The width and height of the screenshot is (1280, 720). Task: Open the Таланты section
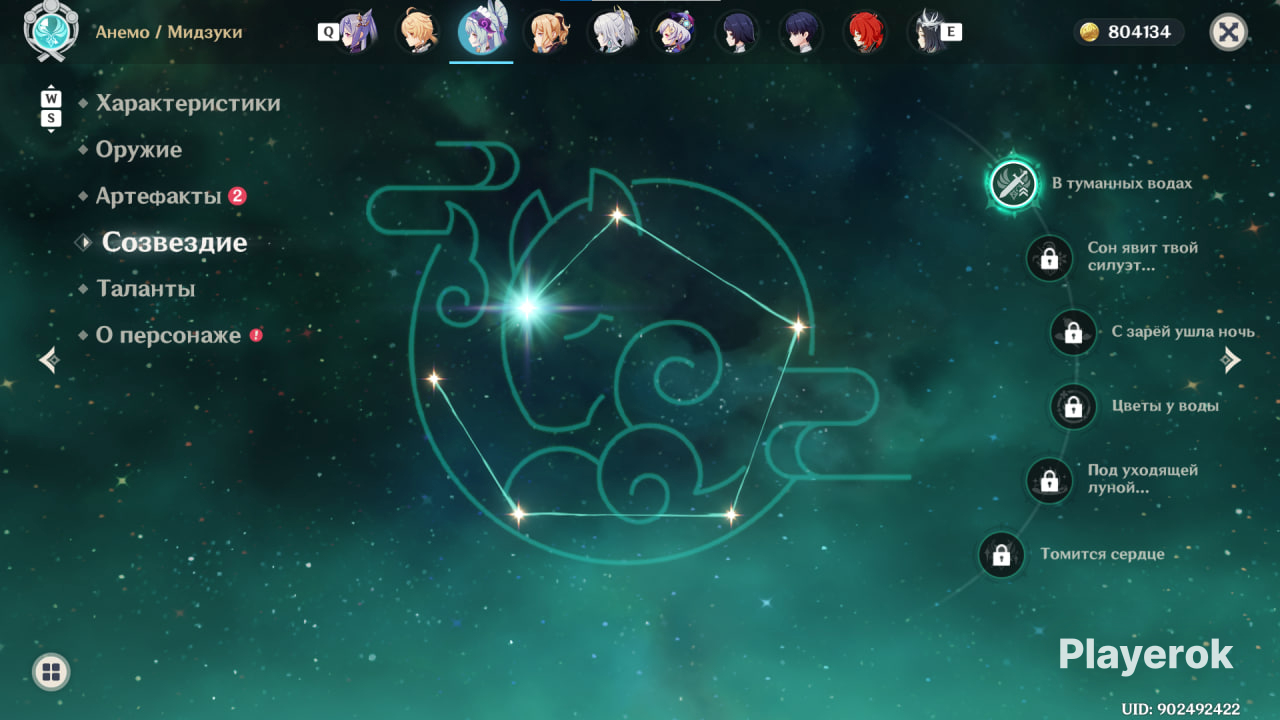(145, 289)
